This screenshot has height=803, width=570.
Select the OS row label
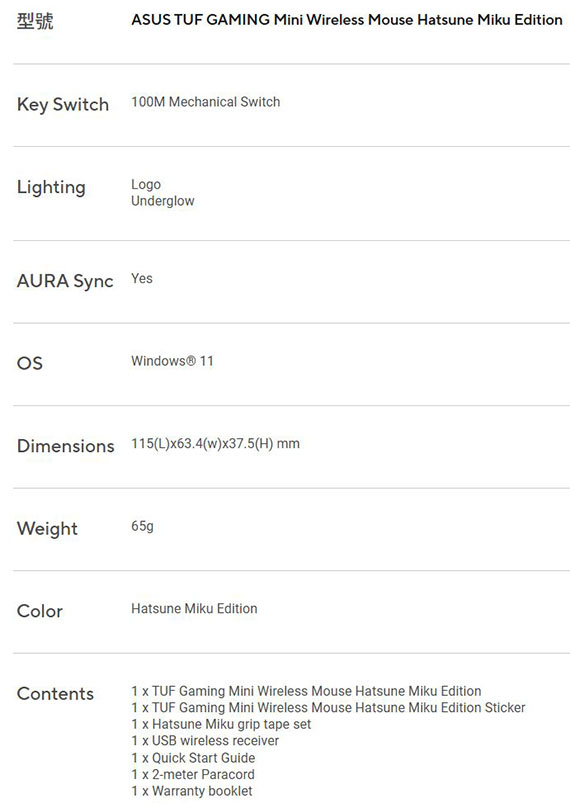[x=30, y=363]
